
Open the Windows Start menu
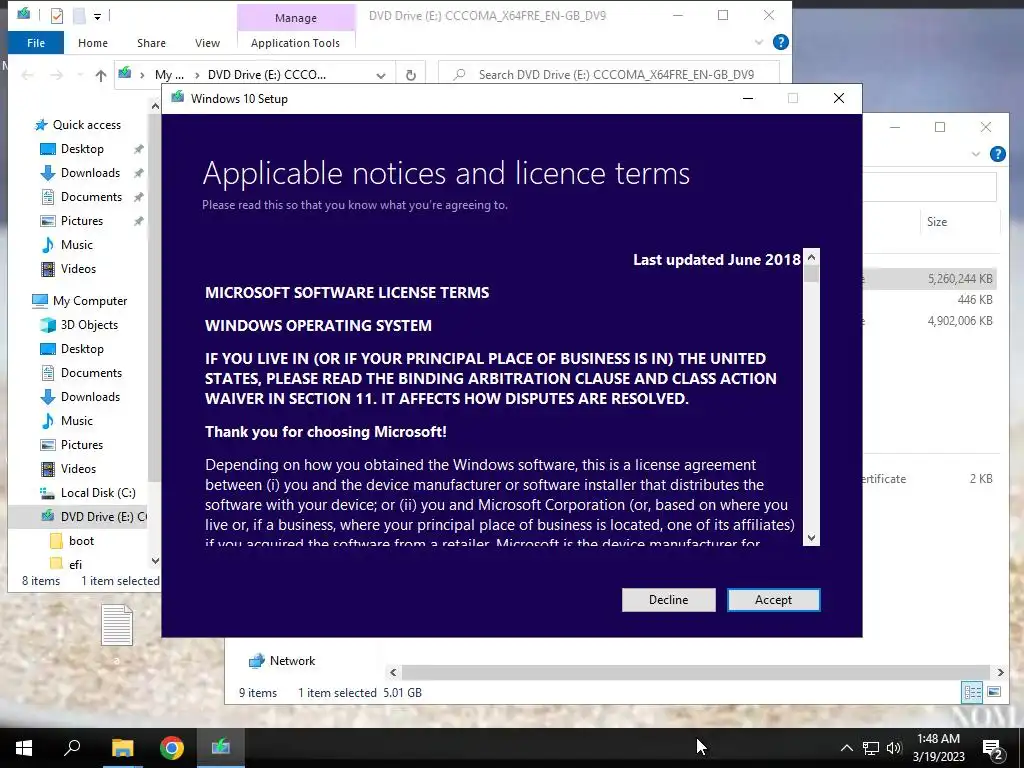[x=24, y=748]
